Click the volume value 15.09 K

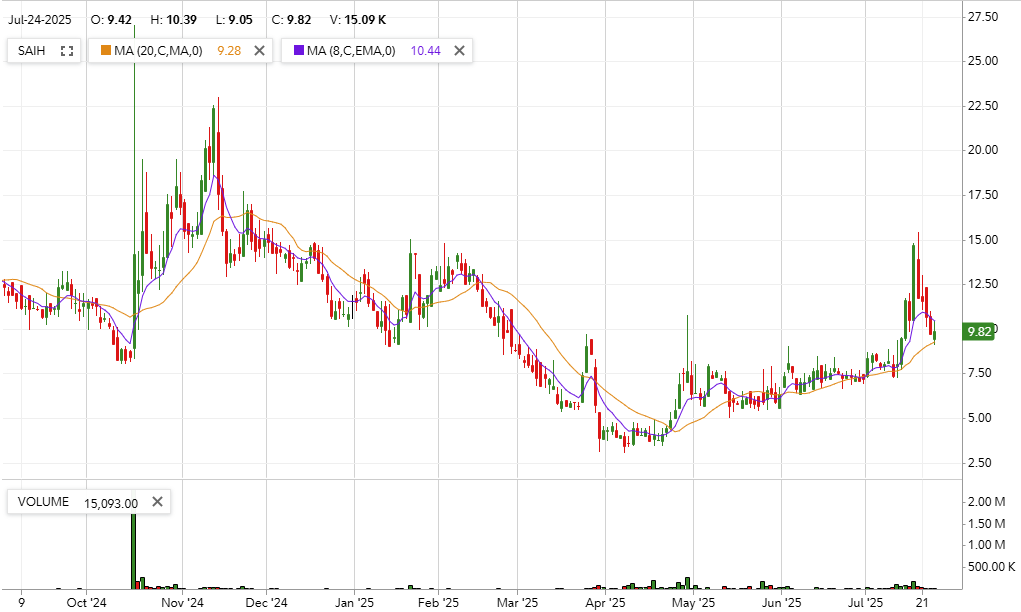pyautogui.click(x=365, y=20)
